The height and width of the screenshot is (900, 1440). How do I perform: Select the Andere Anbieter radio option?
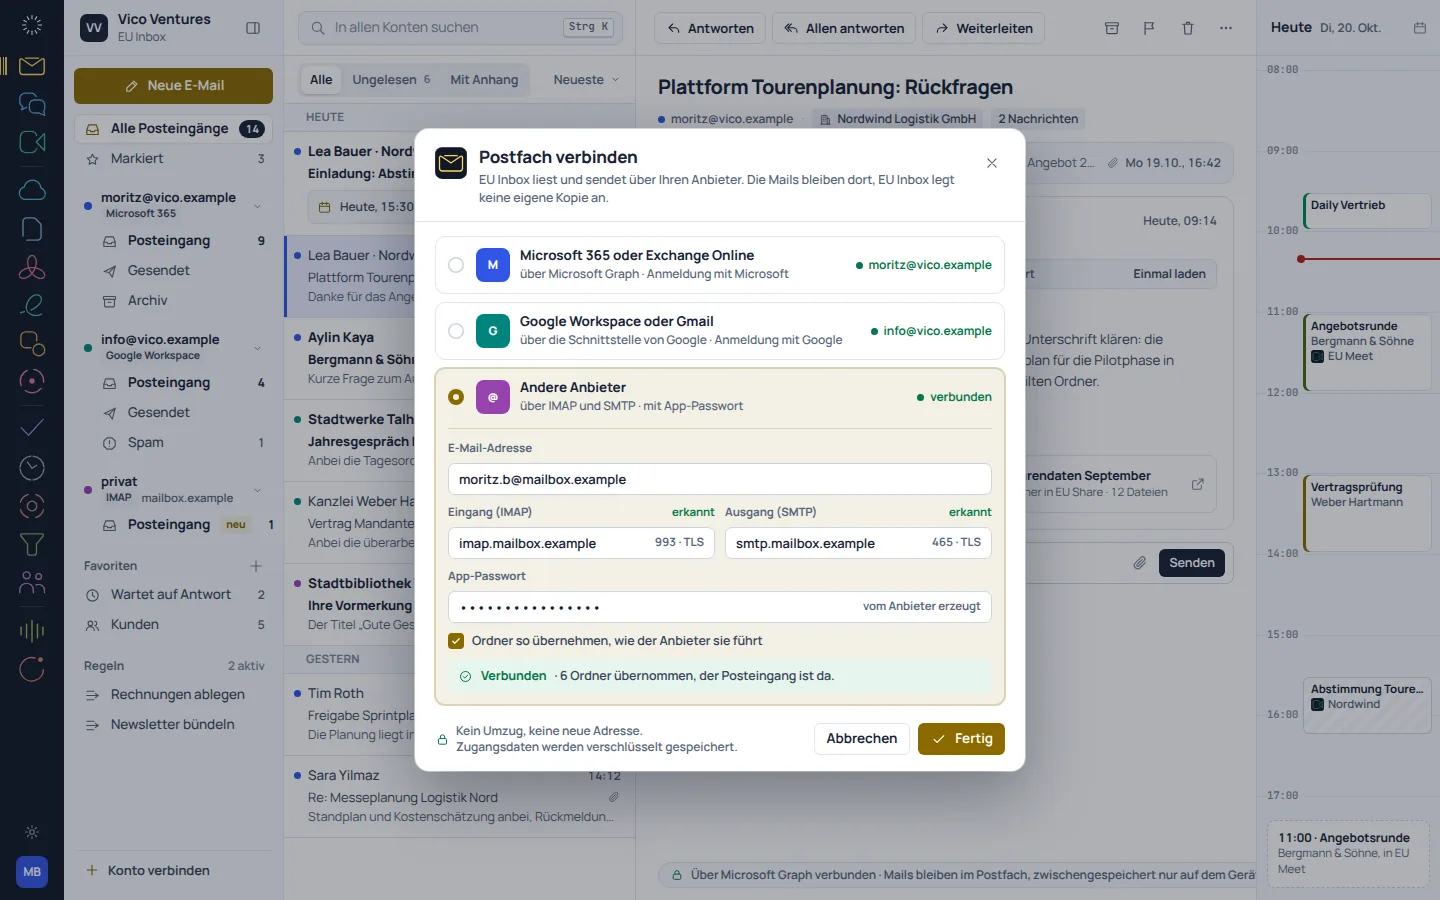[456, 397]
